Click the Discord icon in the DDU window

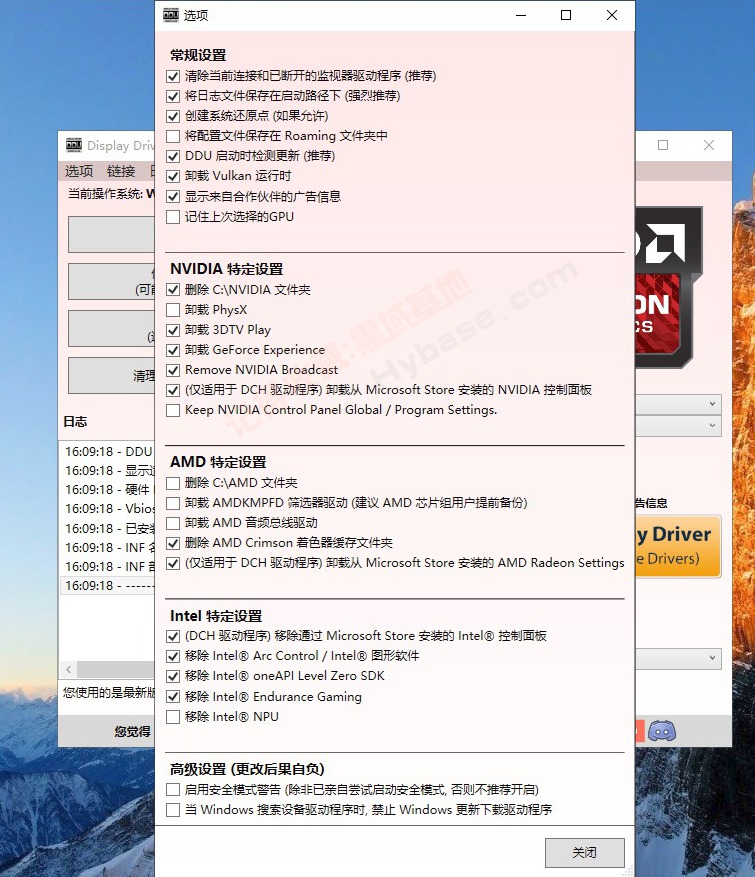coord(662,730)
